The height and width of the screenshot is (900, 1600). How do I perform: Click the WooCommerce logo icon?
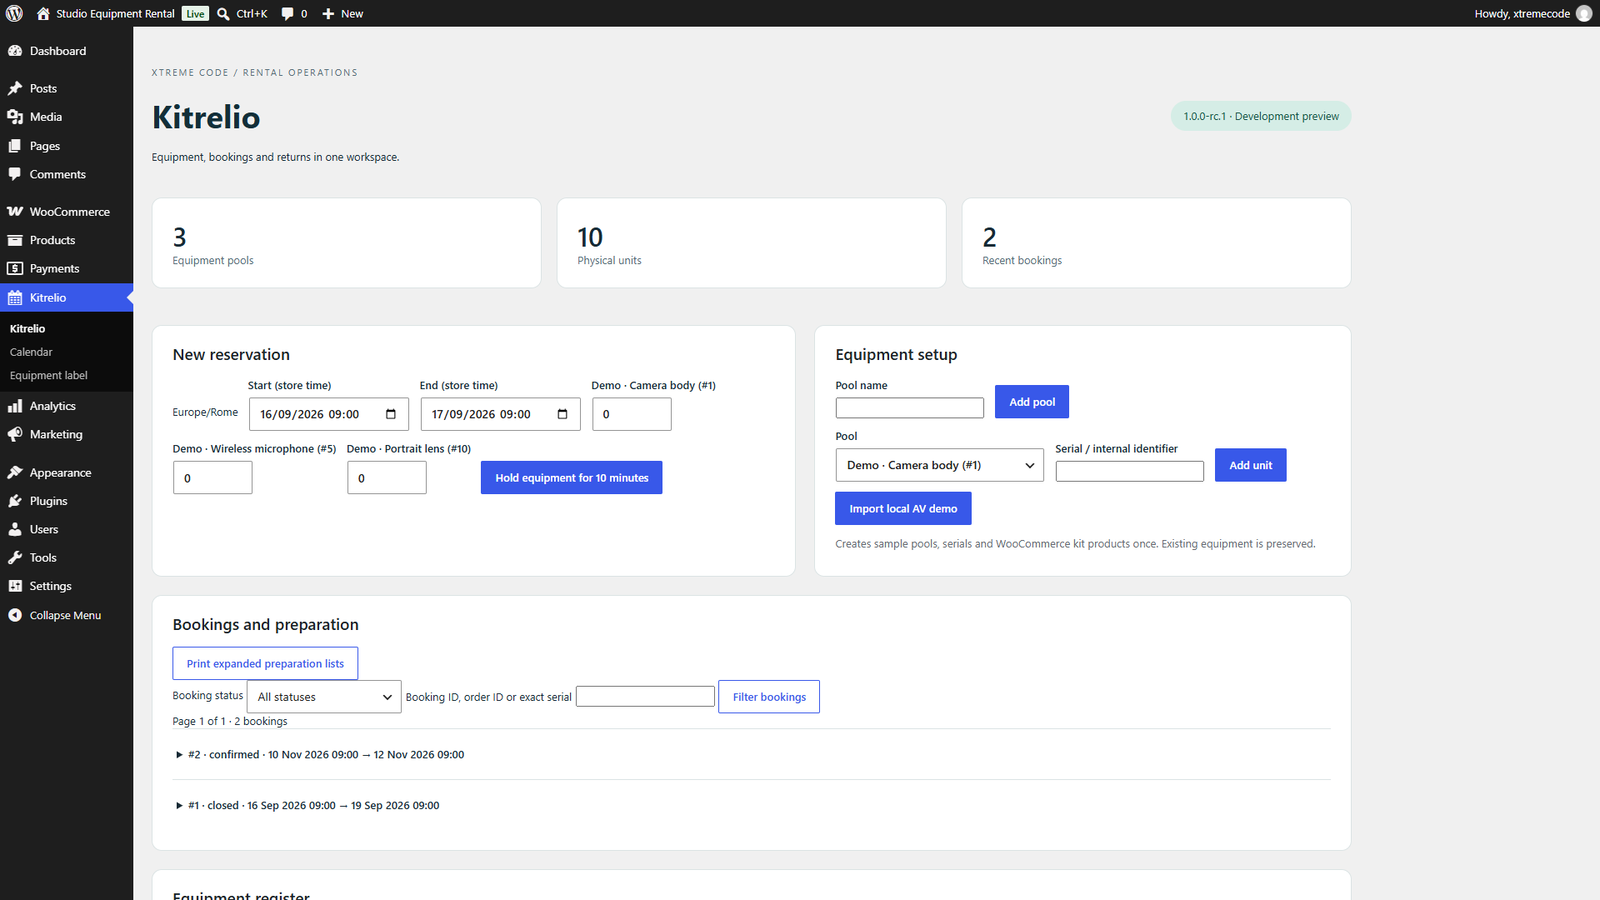(15, 212)
